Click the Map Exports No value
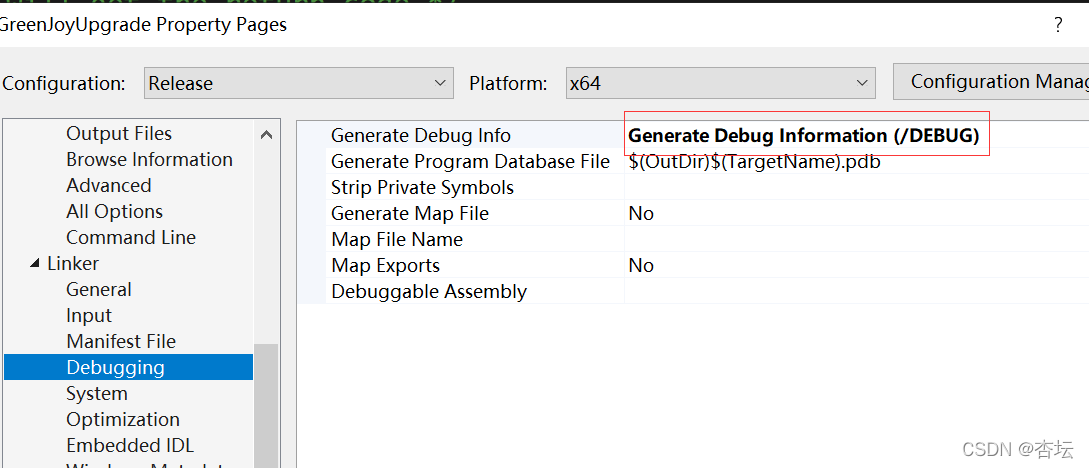The width and height of the screenshot is (1089, 468). tap(641, 266)
